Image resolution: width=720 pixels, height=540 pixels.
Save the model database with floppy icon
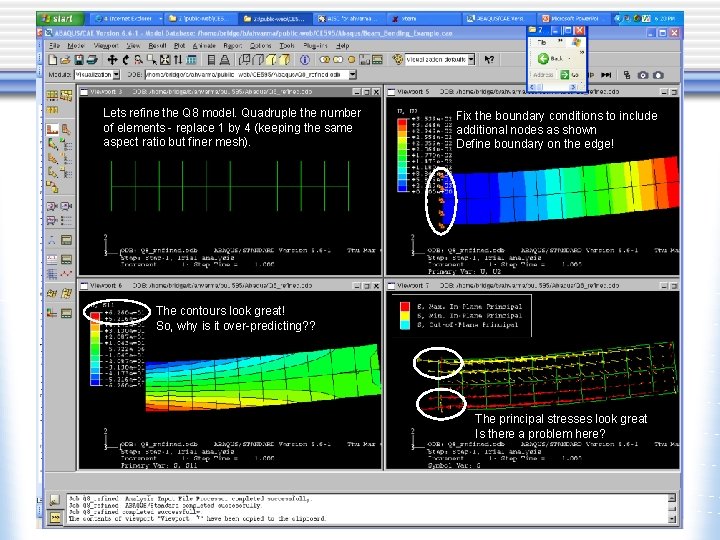(x=79, y=59)
